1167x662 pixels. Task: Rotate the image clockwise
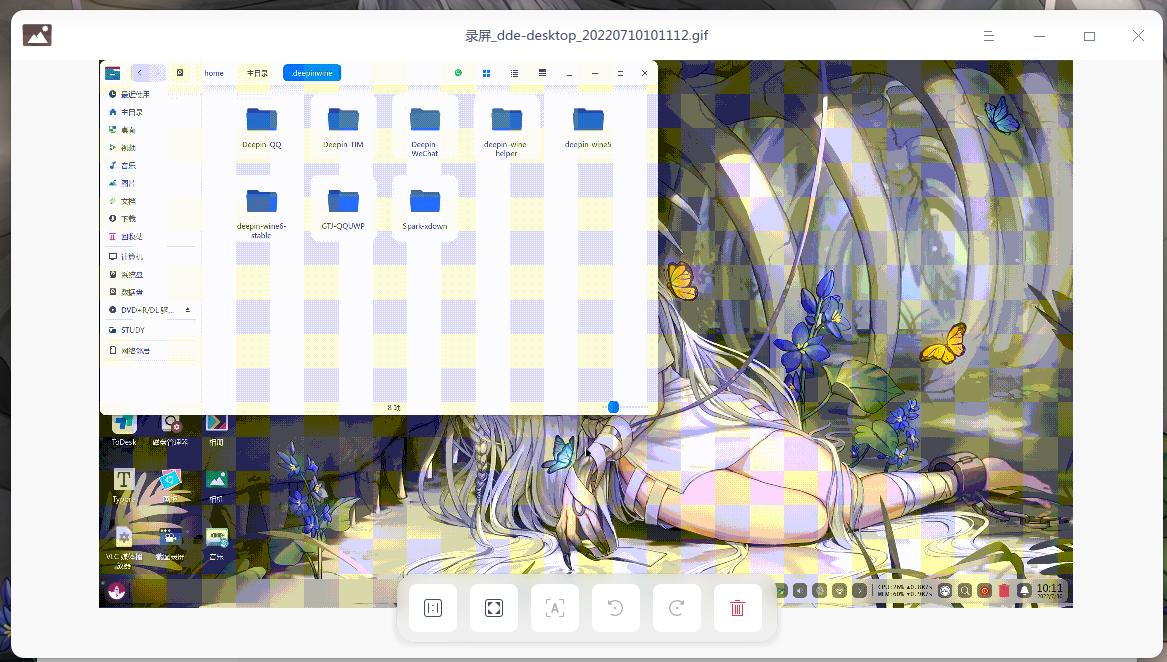coord(677,608)
